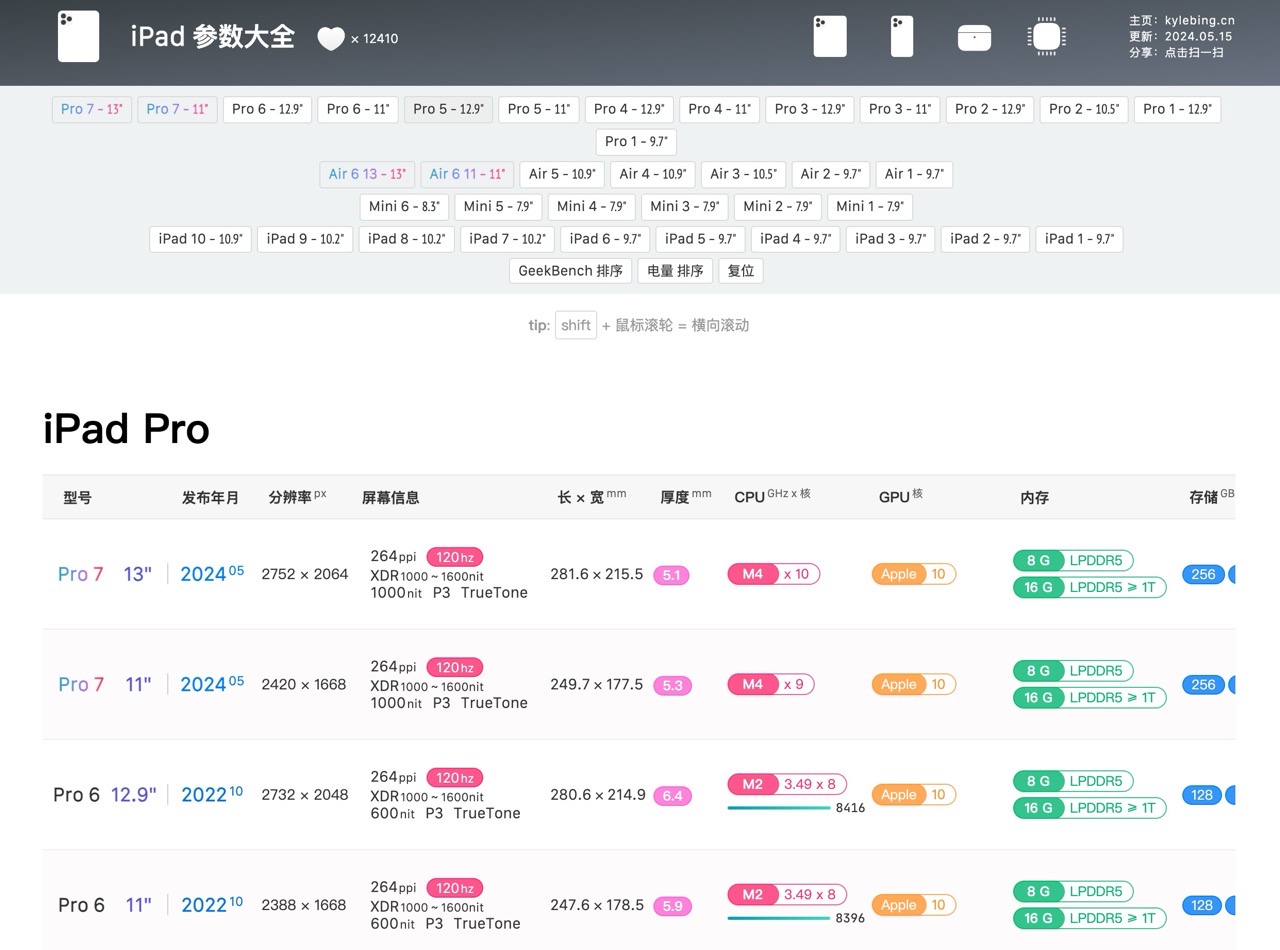Select the iPad 9 - 10.2" tag

[305, 239]
